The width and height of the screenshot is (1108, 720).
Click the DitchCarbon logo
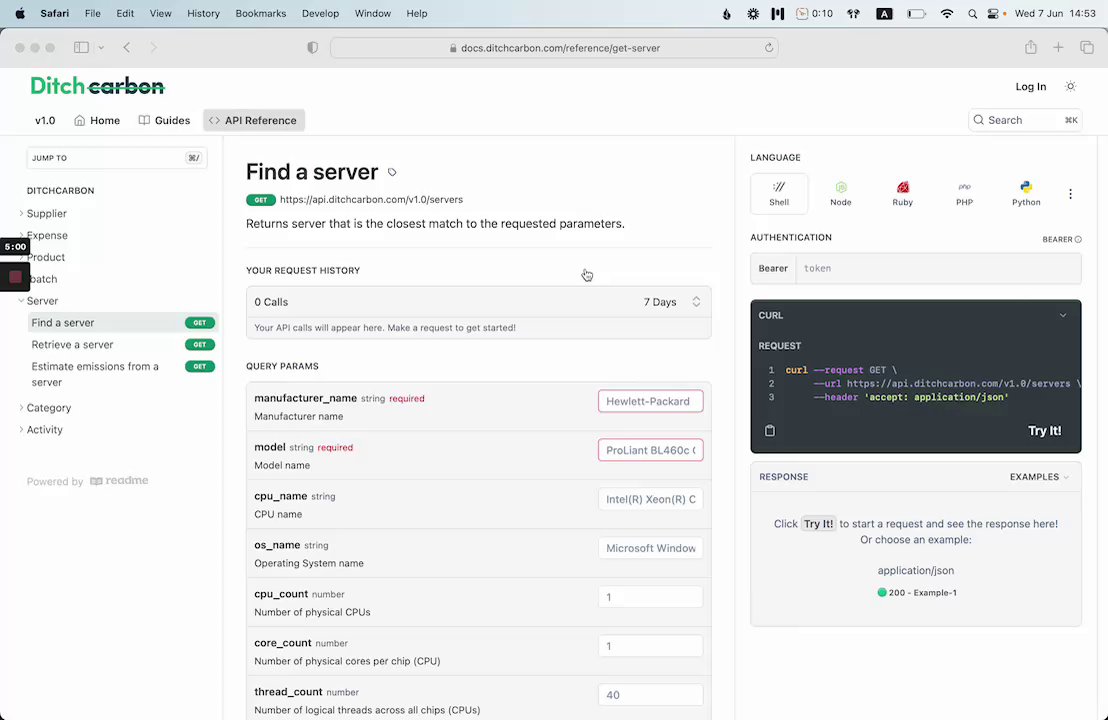pyautogui.click(x=98, y=86)
